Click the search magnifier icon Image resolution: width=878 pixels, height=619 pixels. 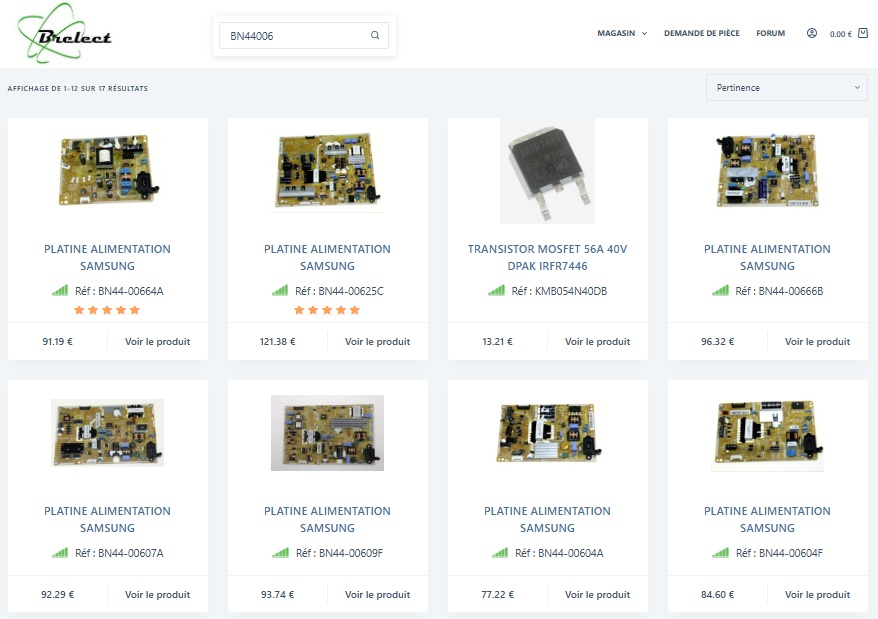(375, 35)
